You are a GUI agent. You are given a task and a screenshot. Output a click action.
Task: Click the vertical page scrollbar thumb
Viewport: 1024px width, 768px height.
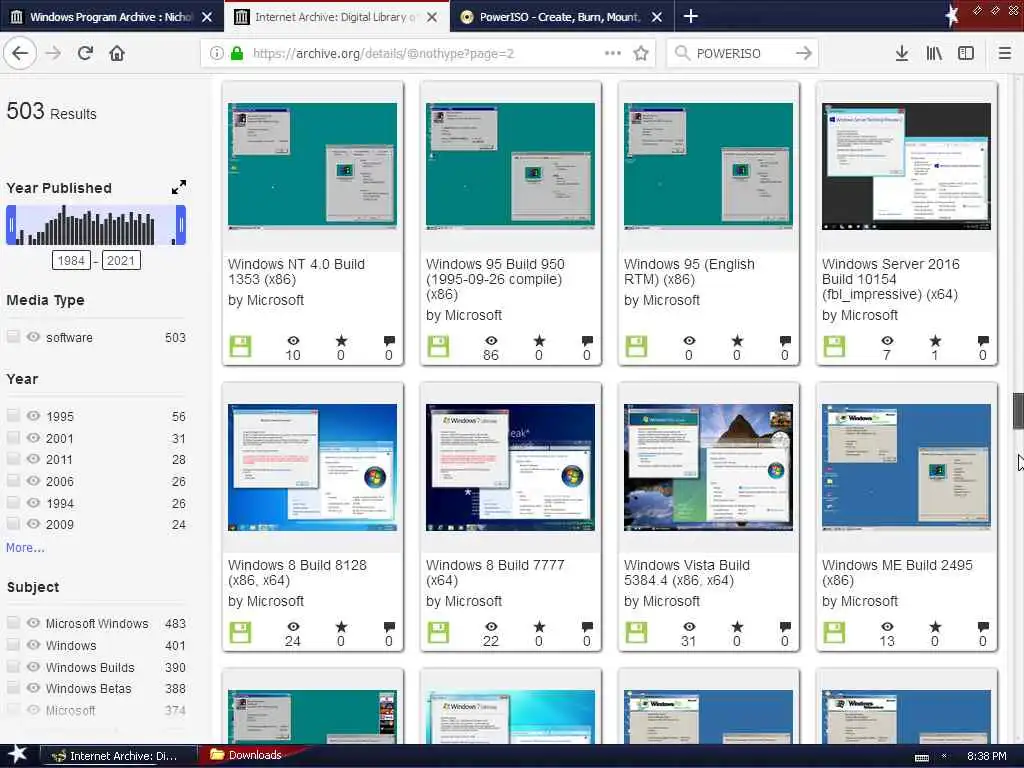[x=1018, y=411]
